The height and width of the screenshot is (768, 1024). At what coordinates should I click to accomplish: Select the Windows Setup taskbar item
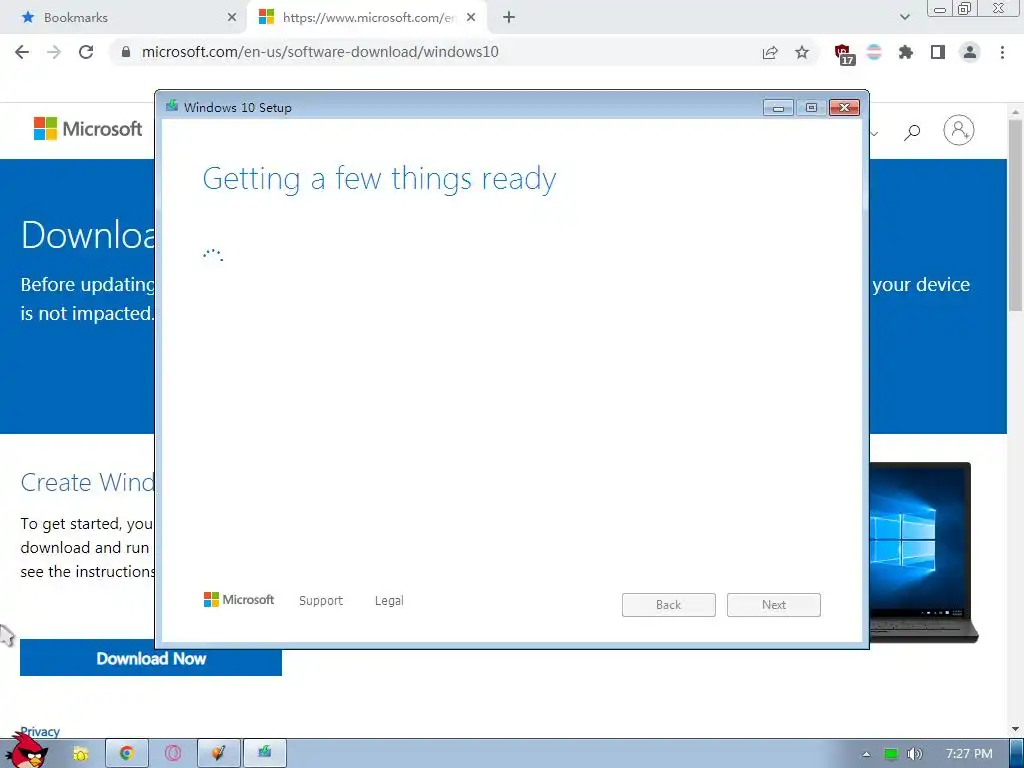coord(265,754)
